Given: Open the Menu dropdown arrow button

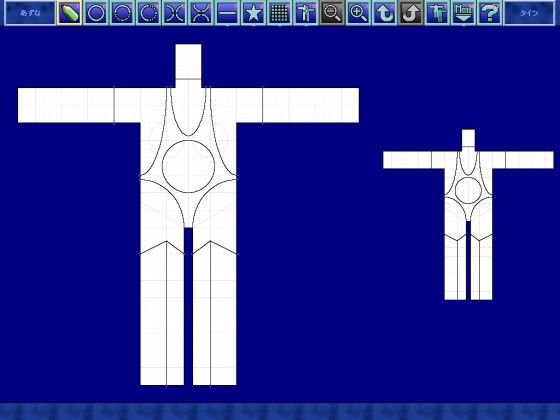Looking at the screenshot, I should [464, 13].
